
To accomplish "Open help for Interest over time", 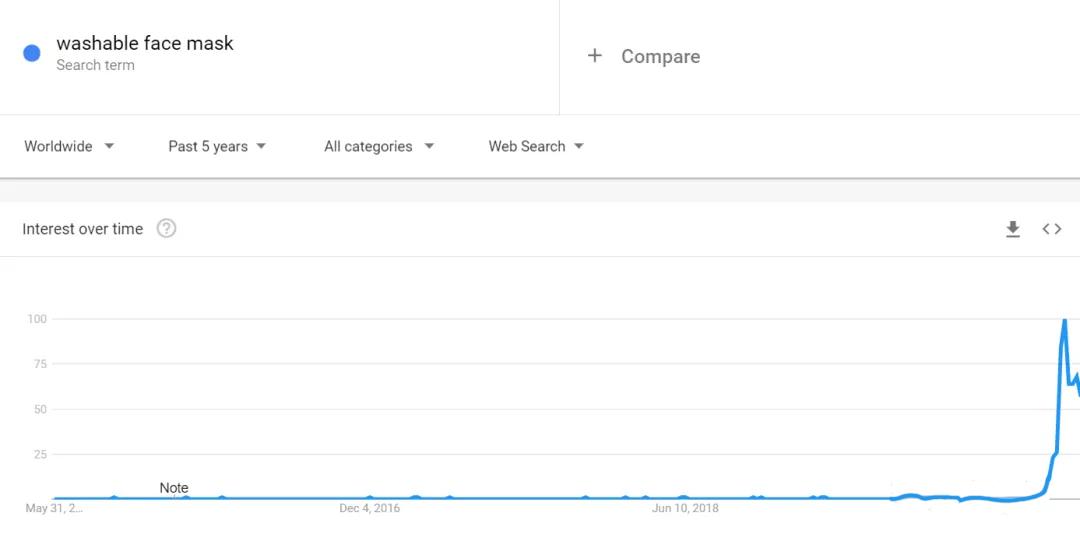I will coord(167,229).
